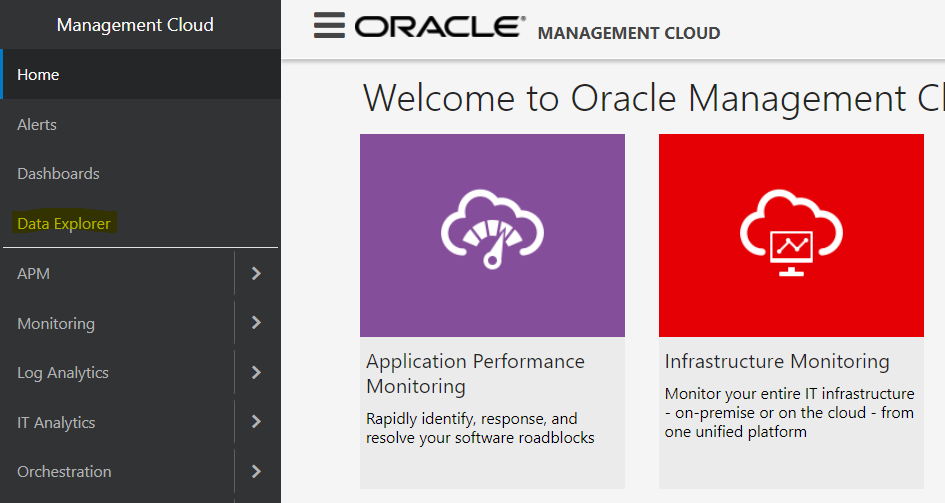This screenshot has width=945, height=503.
Task: Go to Dashboards in sidebar
Action: tap(58, 174)
